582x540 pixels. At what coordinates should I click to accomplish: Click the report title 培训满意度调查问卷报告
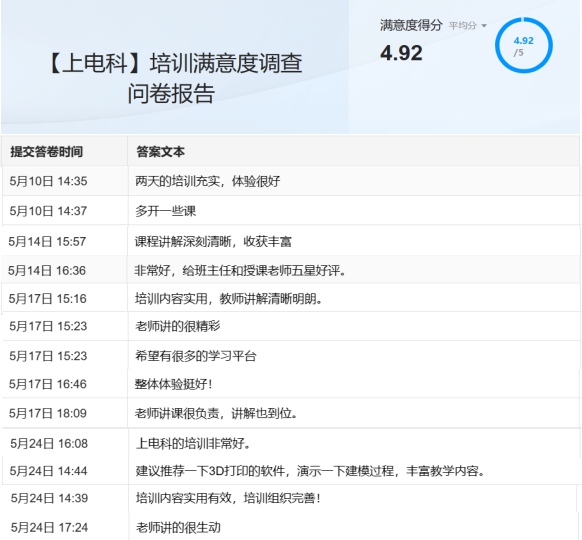(175, 78)
